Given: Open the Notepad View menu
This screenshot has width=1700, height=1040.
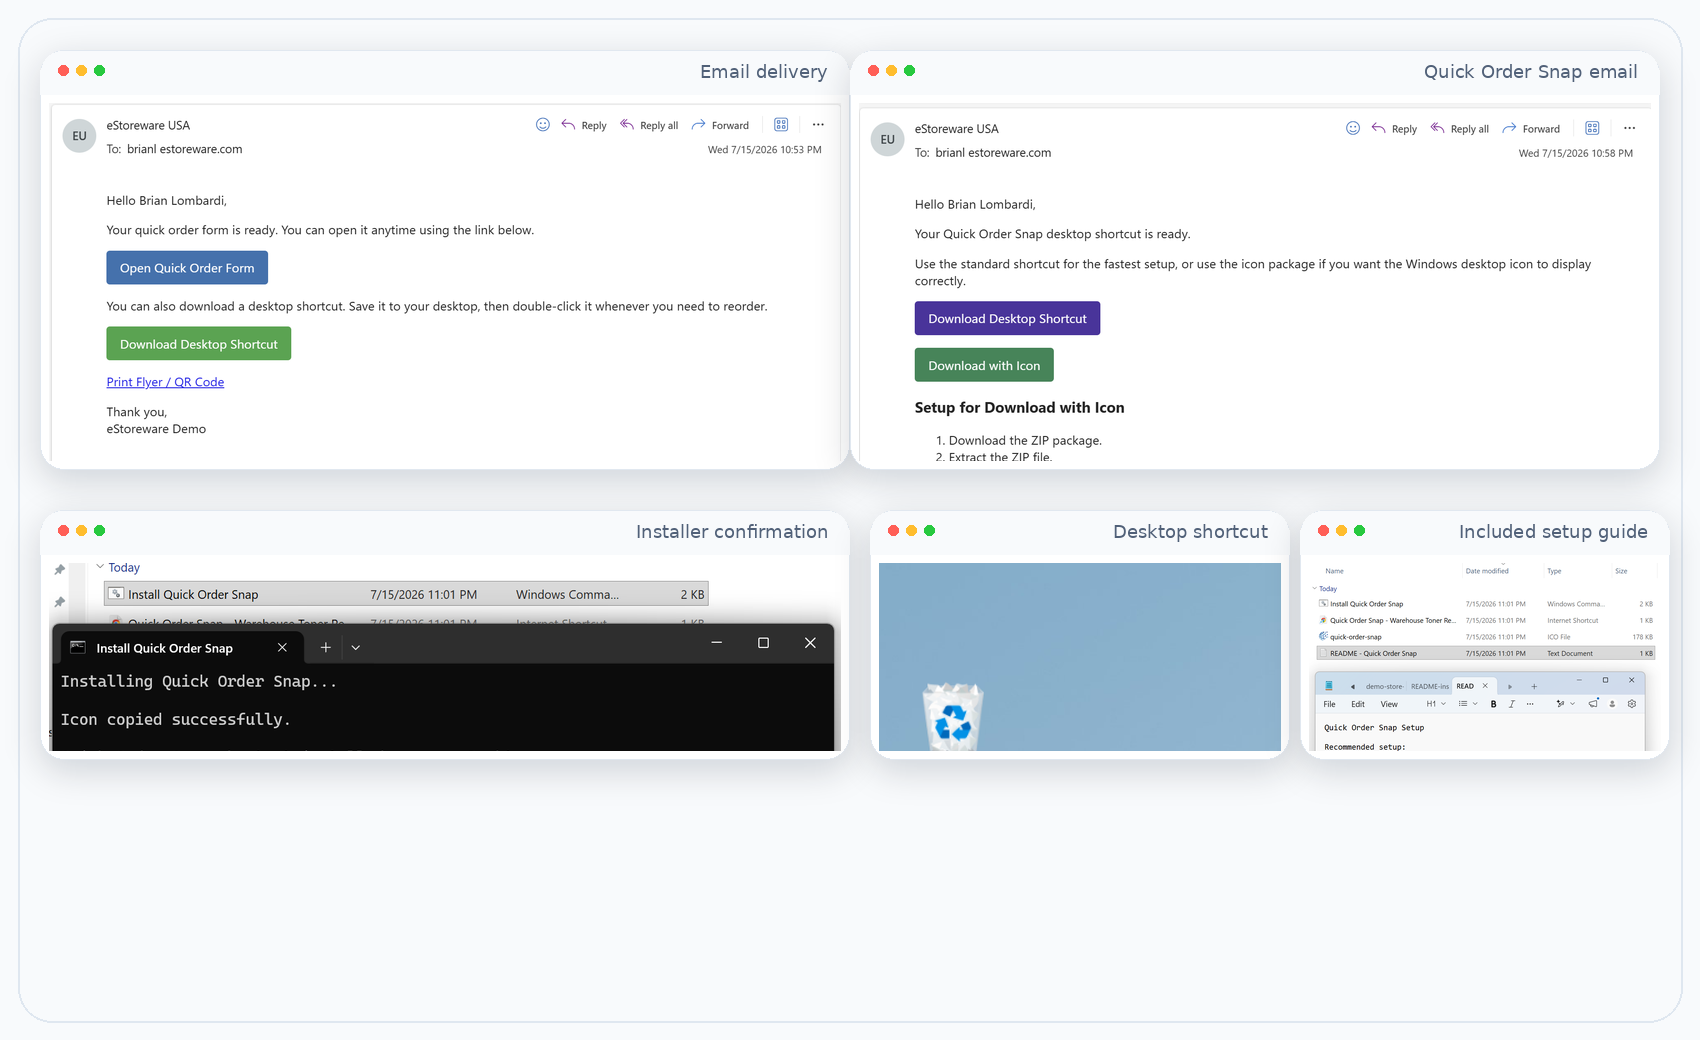Looking at the screenshot, I should click(1389, 704).
